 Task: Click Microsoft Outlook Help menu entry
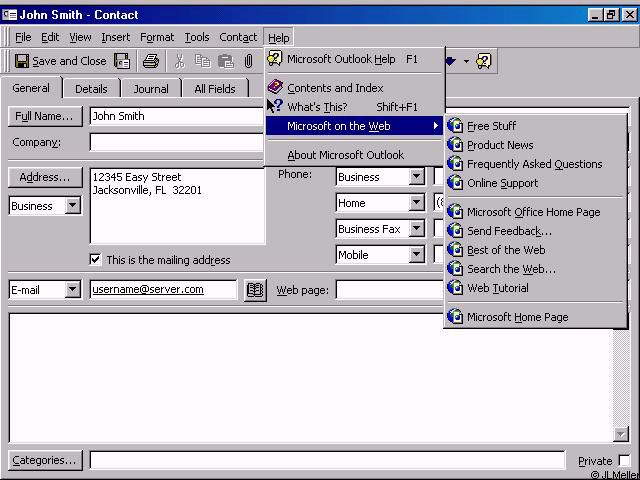coord(354,59)
